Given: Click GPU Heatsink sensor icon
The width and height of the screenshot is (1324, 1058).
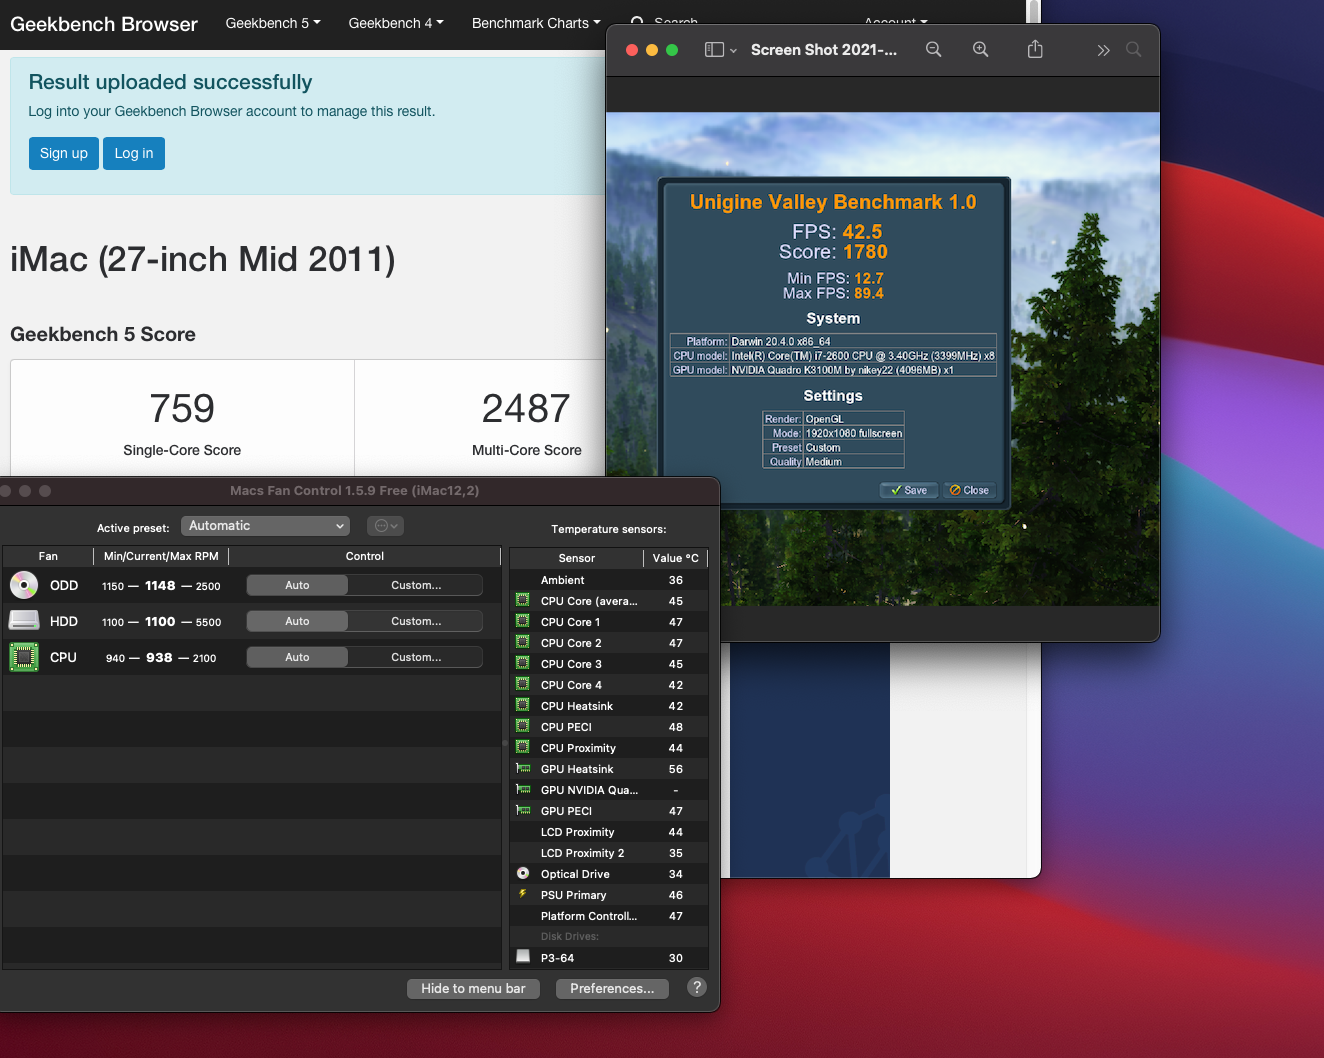Looking at the screenshot, I should click(522, 768).
